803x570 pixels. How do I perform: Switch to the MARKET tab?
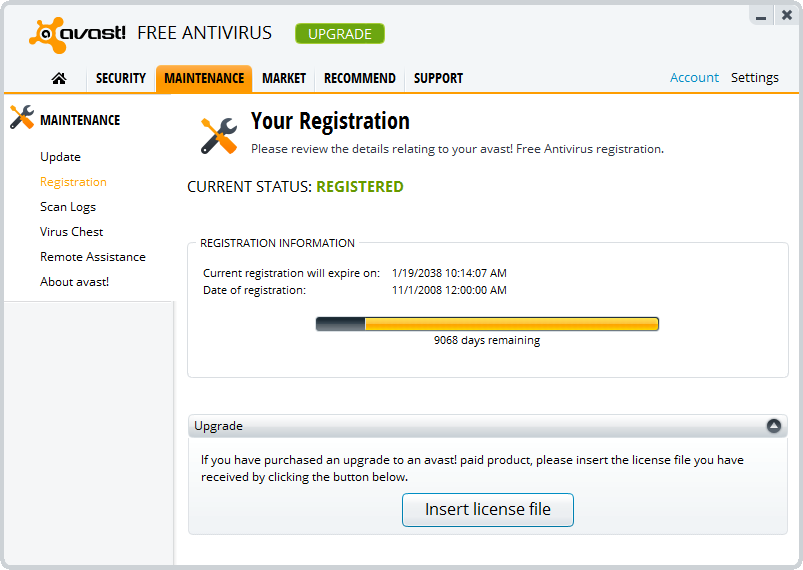pos(284,78)
